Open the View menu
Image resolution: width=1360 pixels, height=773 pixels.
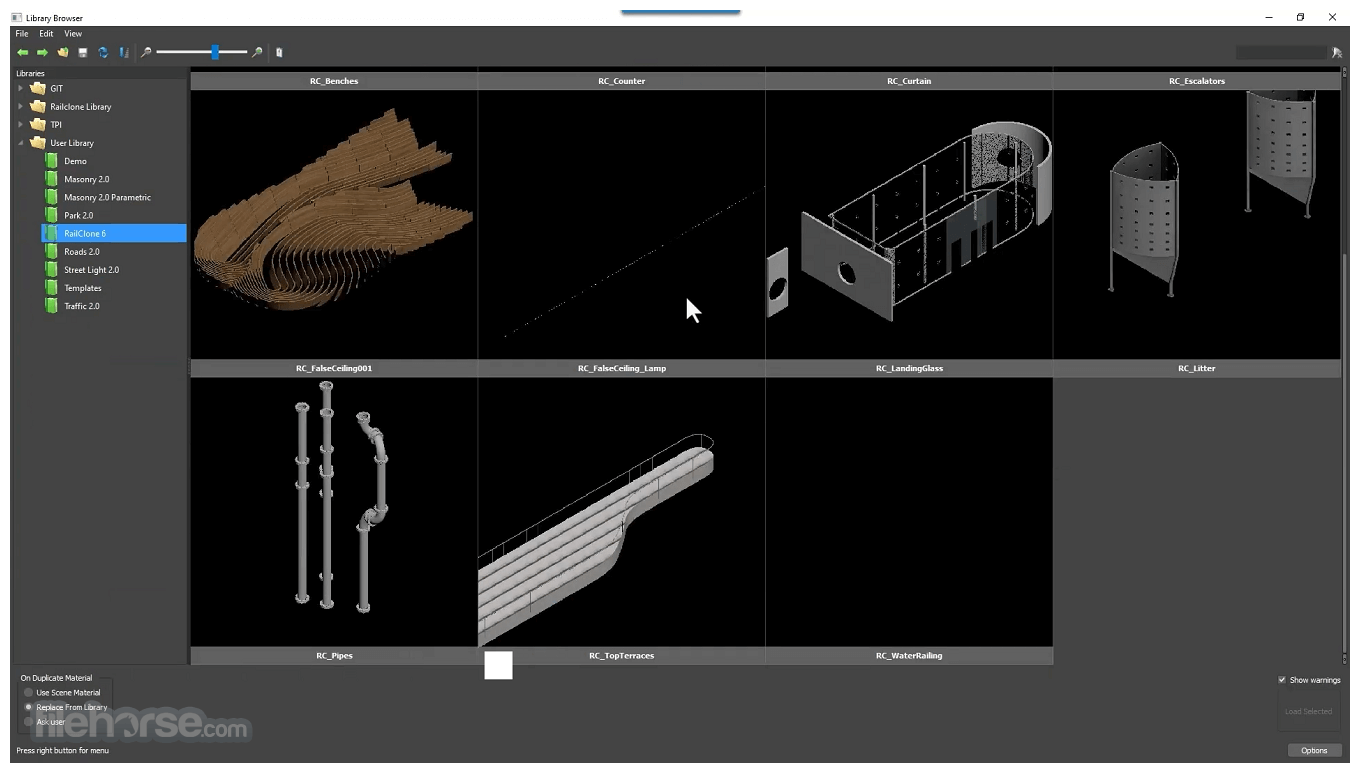point(73,34)
